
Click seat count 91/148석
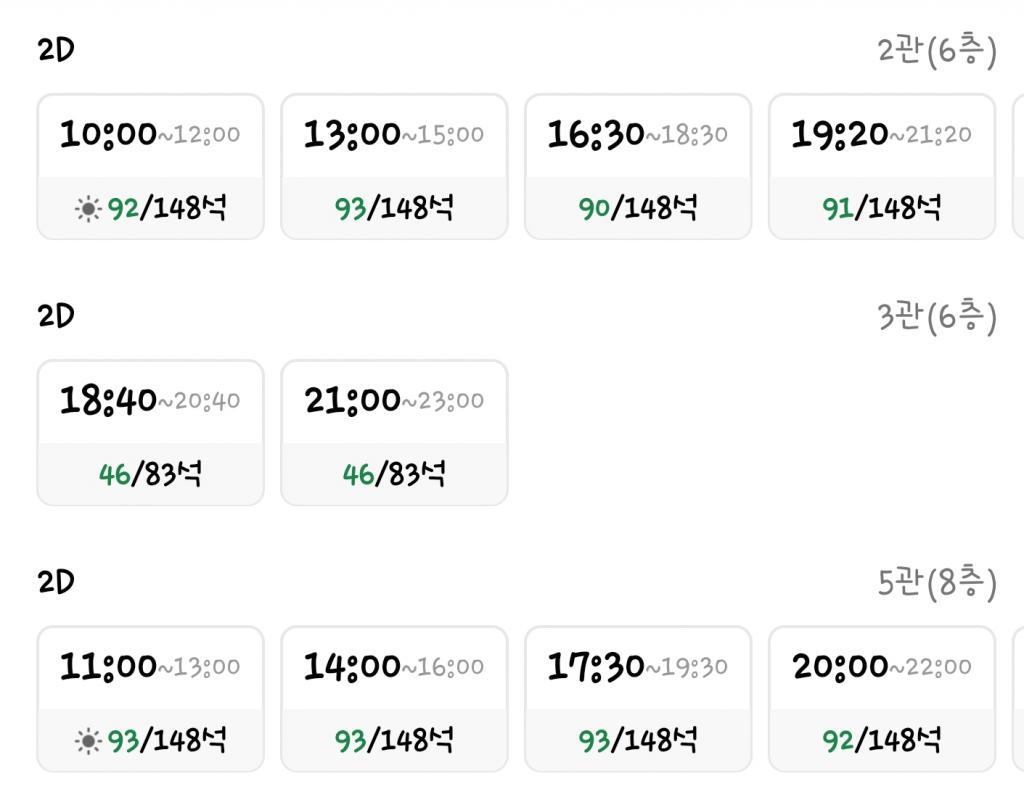(x=882, y=208)
